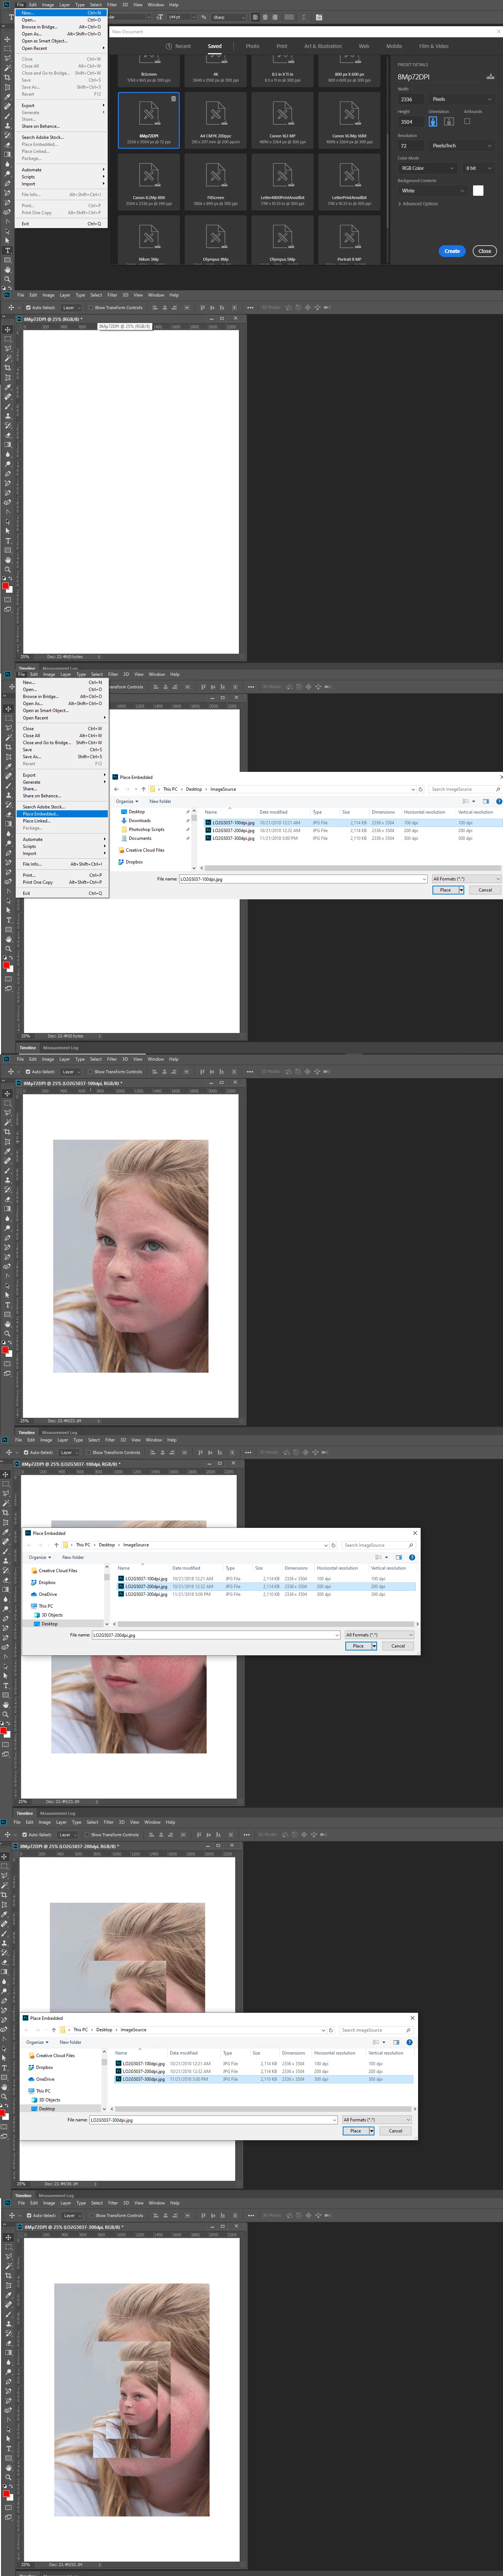Viewport: 503px width, 2576px height.
Task: Switch to the Art & Illustration tab
Action: point(323,46)
